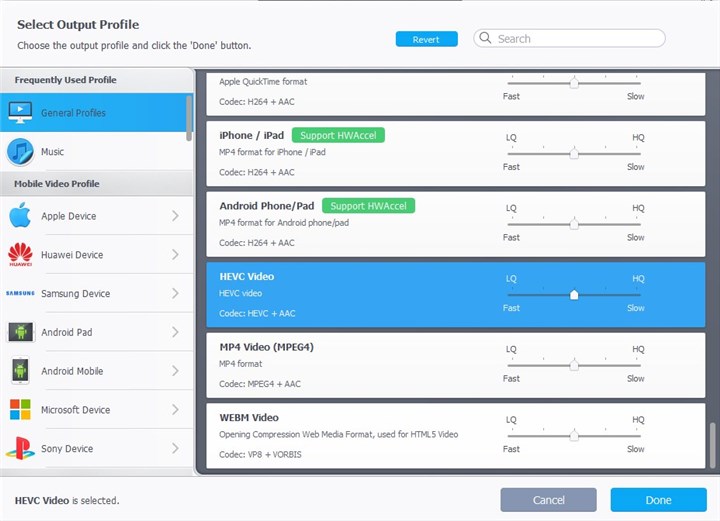This screenshot has width=720, height=521.
Task: Click the profile list vertical scrollbar
Action: [713, 445]
